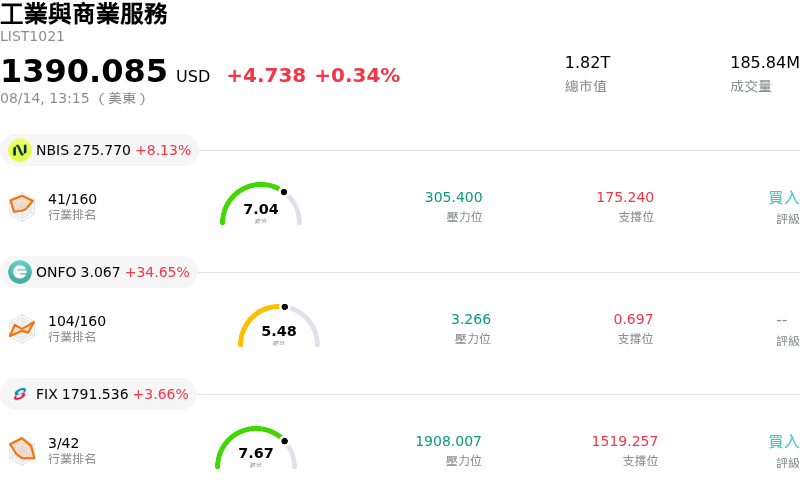Viewport: 800px width, 488px height.
Task: Click the FIX company logo icon
Action: (20, 394)
